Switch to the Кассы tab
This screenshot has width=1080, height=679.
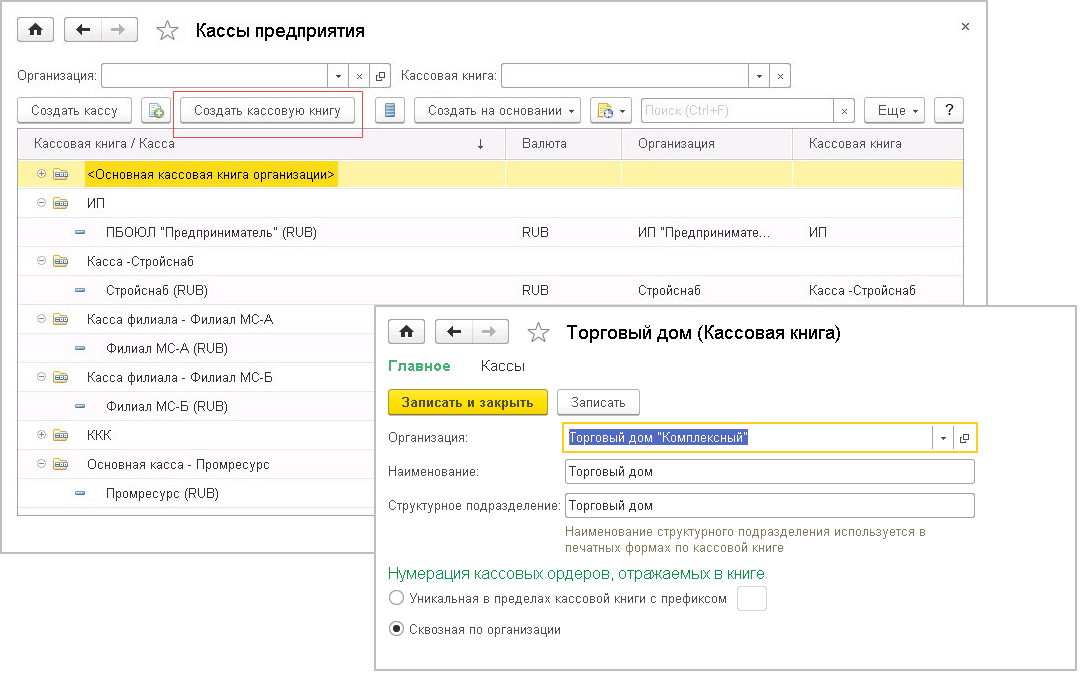(502, 366)
